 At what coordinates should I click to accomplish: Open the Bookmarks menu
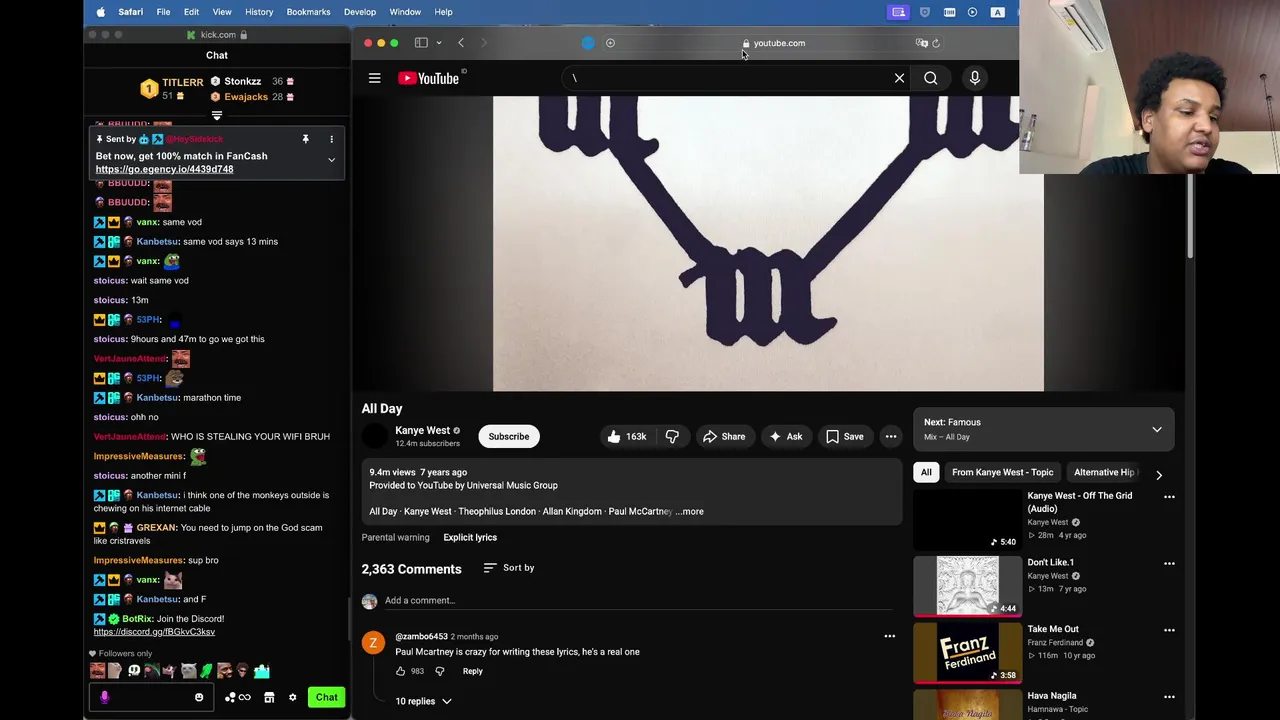click(308, 12)
